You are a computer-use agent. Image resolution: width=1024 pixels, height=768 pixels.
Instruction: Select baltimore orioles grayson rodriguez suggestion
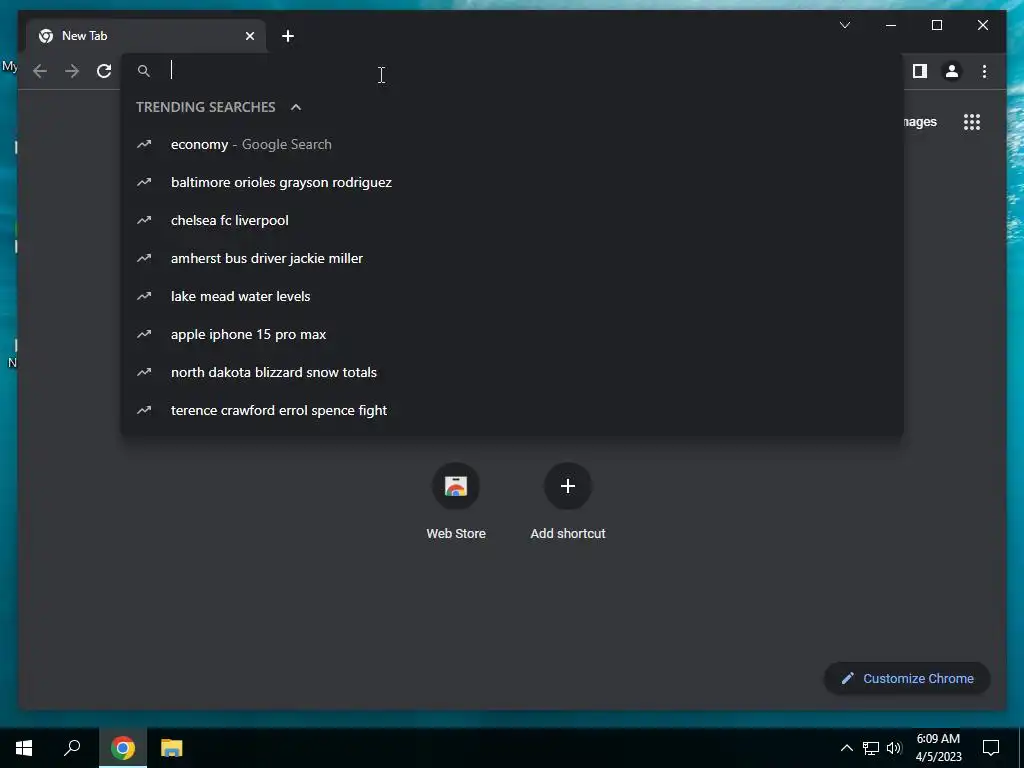[x=512, y=182]
